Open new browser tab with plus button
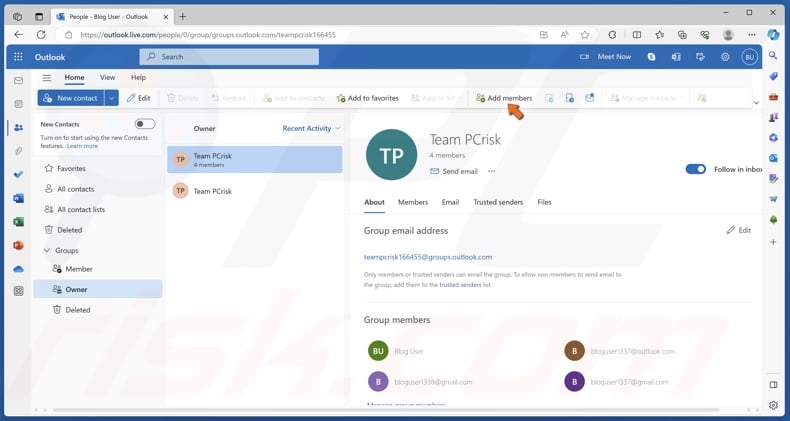Screen dimensions: 790x421 pyautogui.click(x=182, y=17)
